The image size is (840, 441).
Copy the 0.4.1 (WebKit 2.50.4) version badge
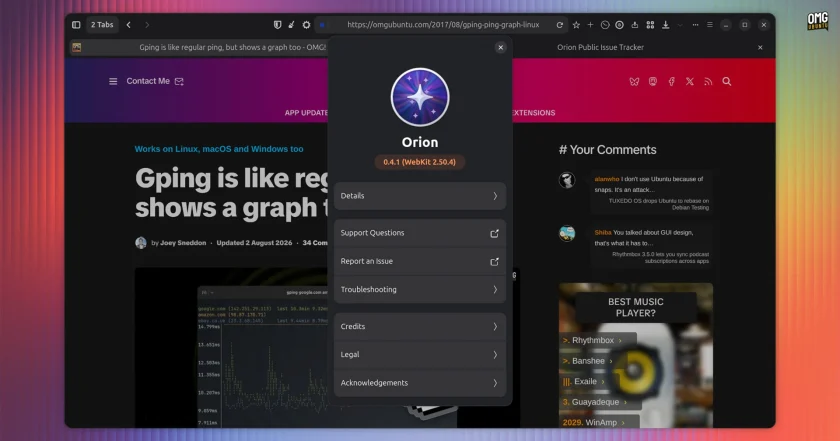pyautogui.click(x=419, y=162)
